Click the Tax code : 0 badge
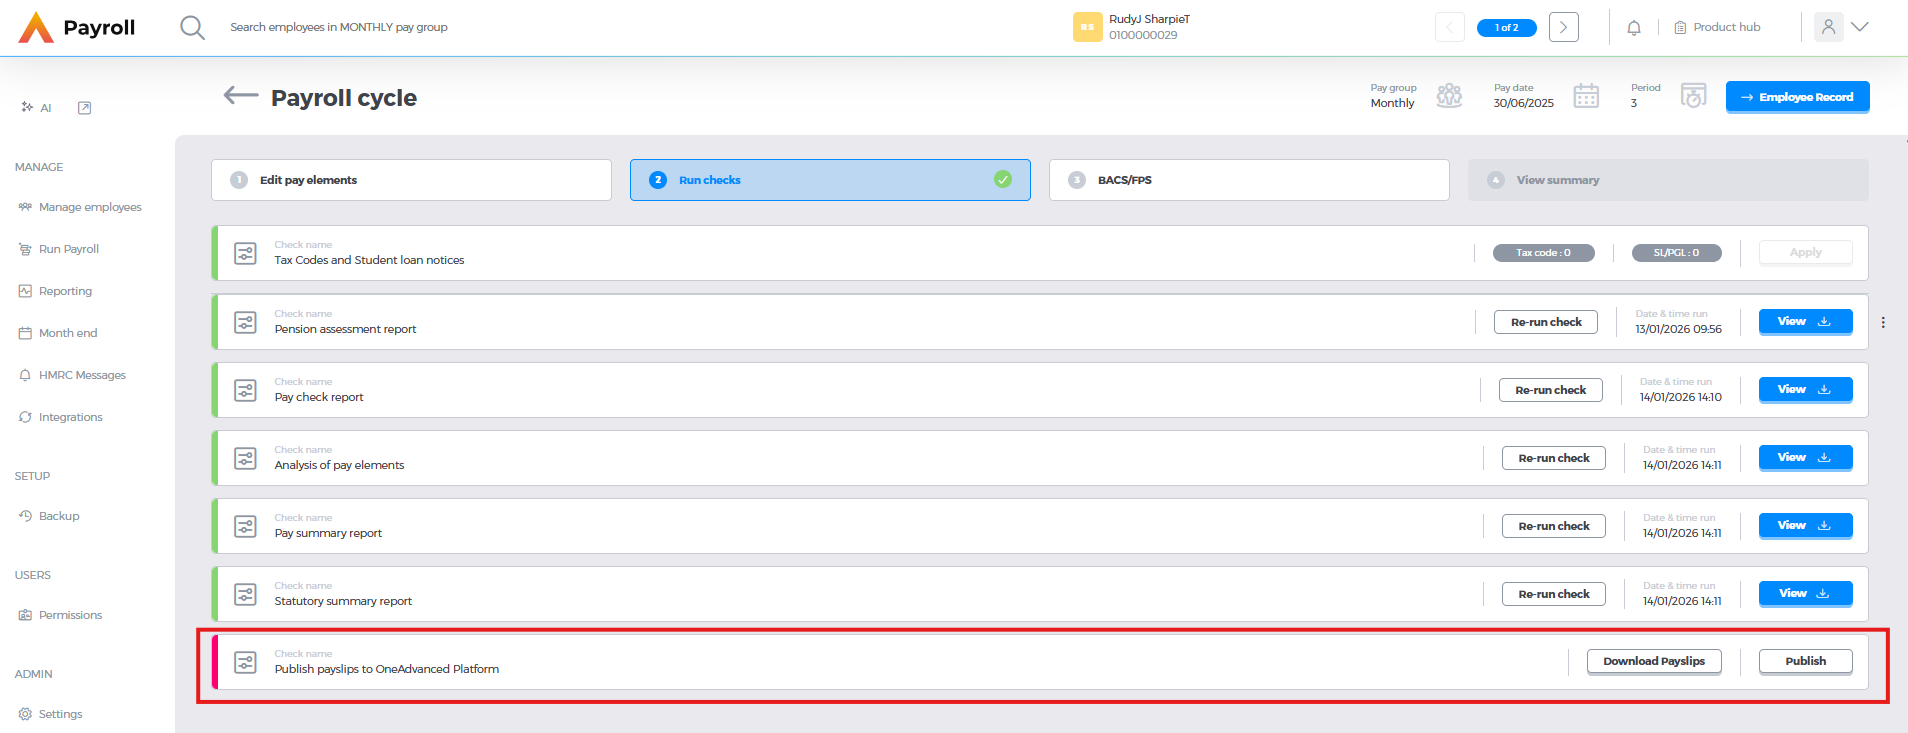1908x733 pixels. coord(1543,253)
